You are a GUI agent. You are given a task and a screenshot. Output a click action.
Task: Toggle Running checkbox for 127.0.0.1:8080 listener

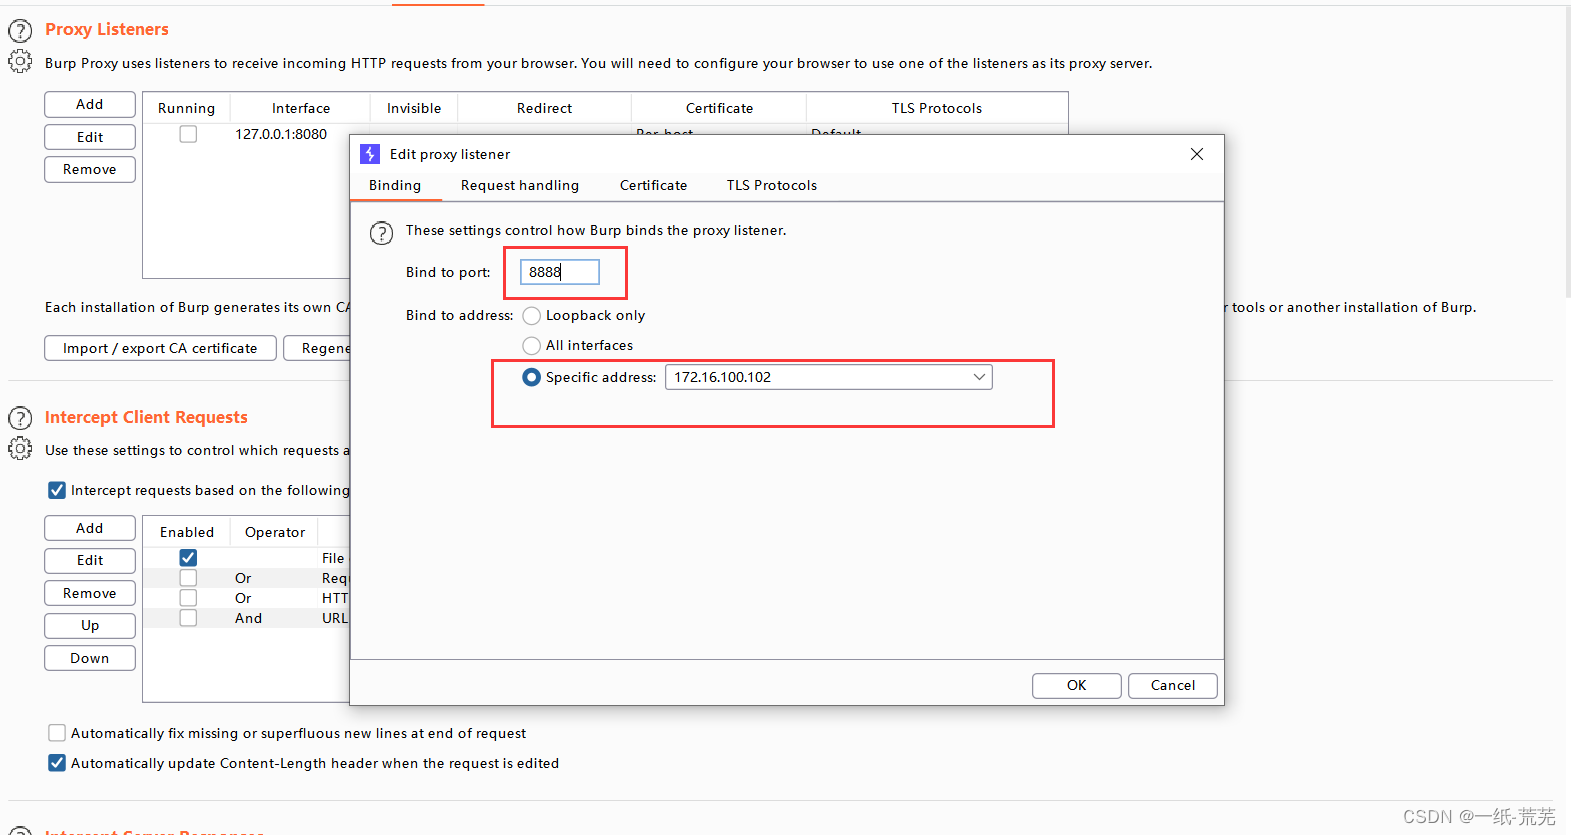pos(188,134)
